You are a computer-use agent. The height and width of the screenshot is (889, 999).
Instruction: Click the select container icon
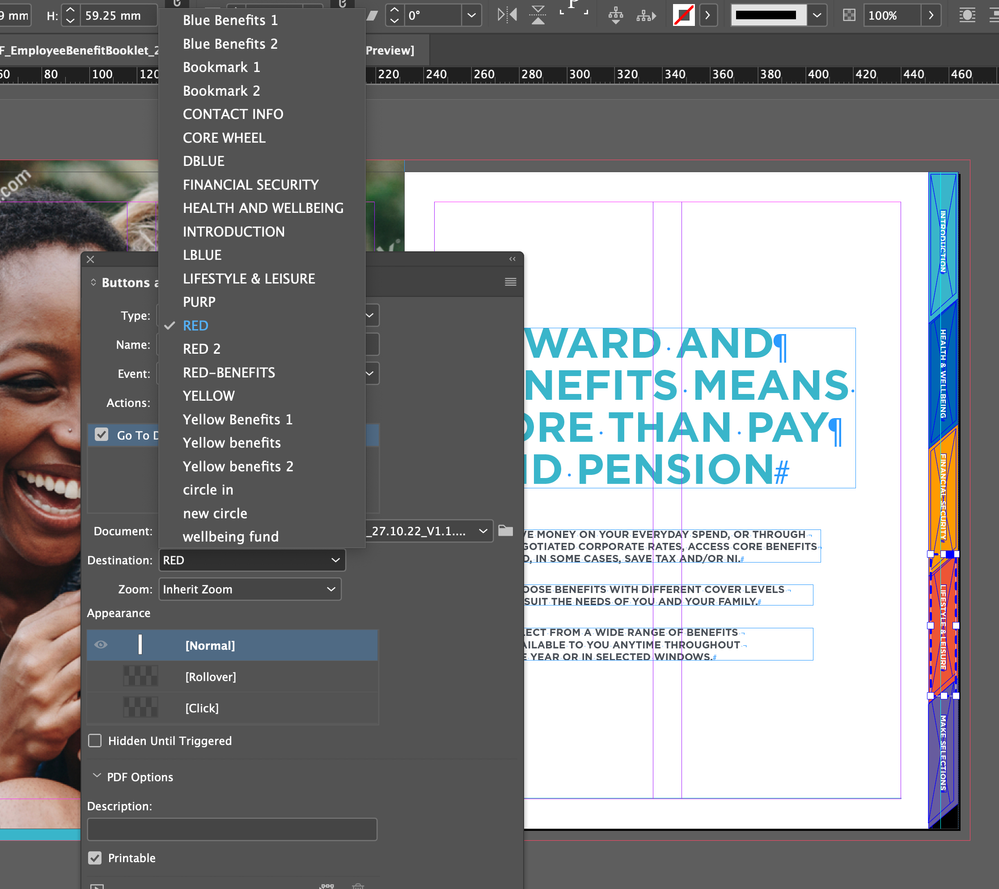tap(615, 15)
